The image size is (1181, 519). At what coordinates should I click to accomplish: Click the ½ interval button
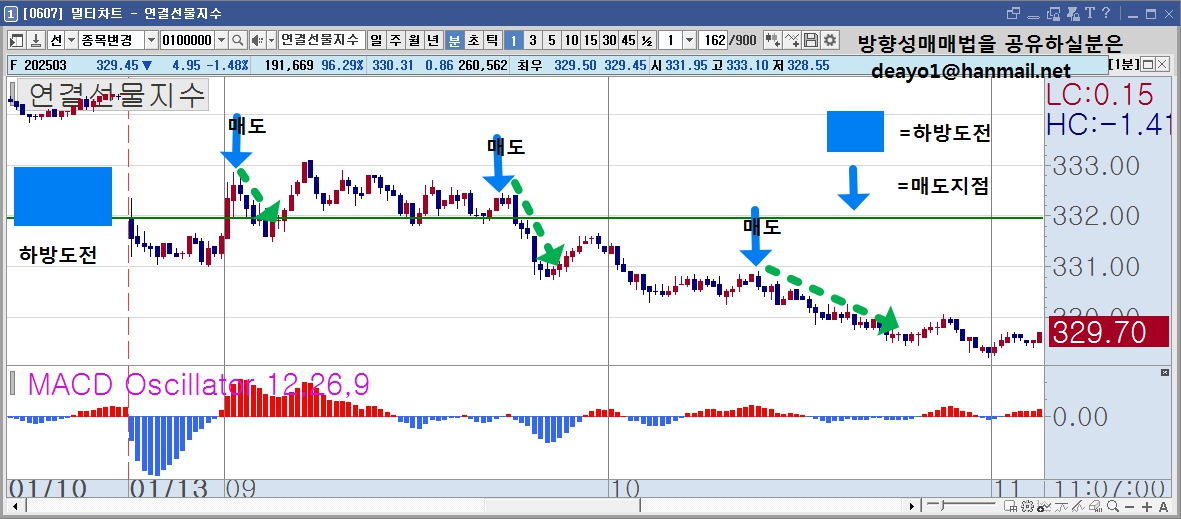click(x=647, y=40)
